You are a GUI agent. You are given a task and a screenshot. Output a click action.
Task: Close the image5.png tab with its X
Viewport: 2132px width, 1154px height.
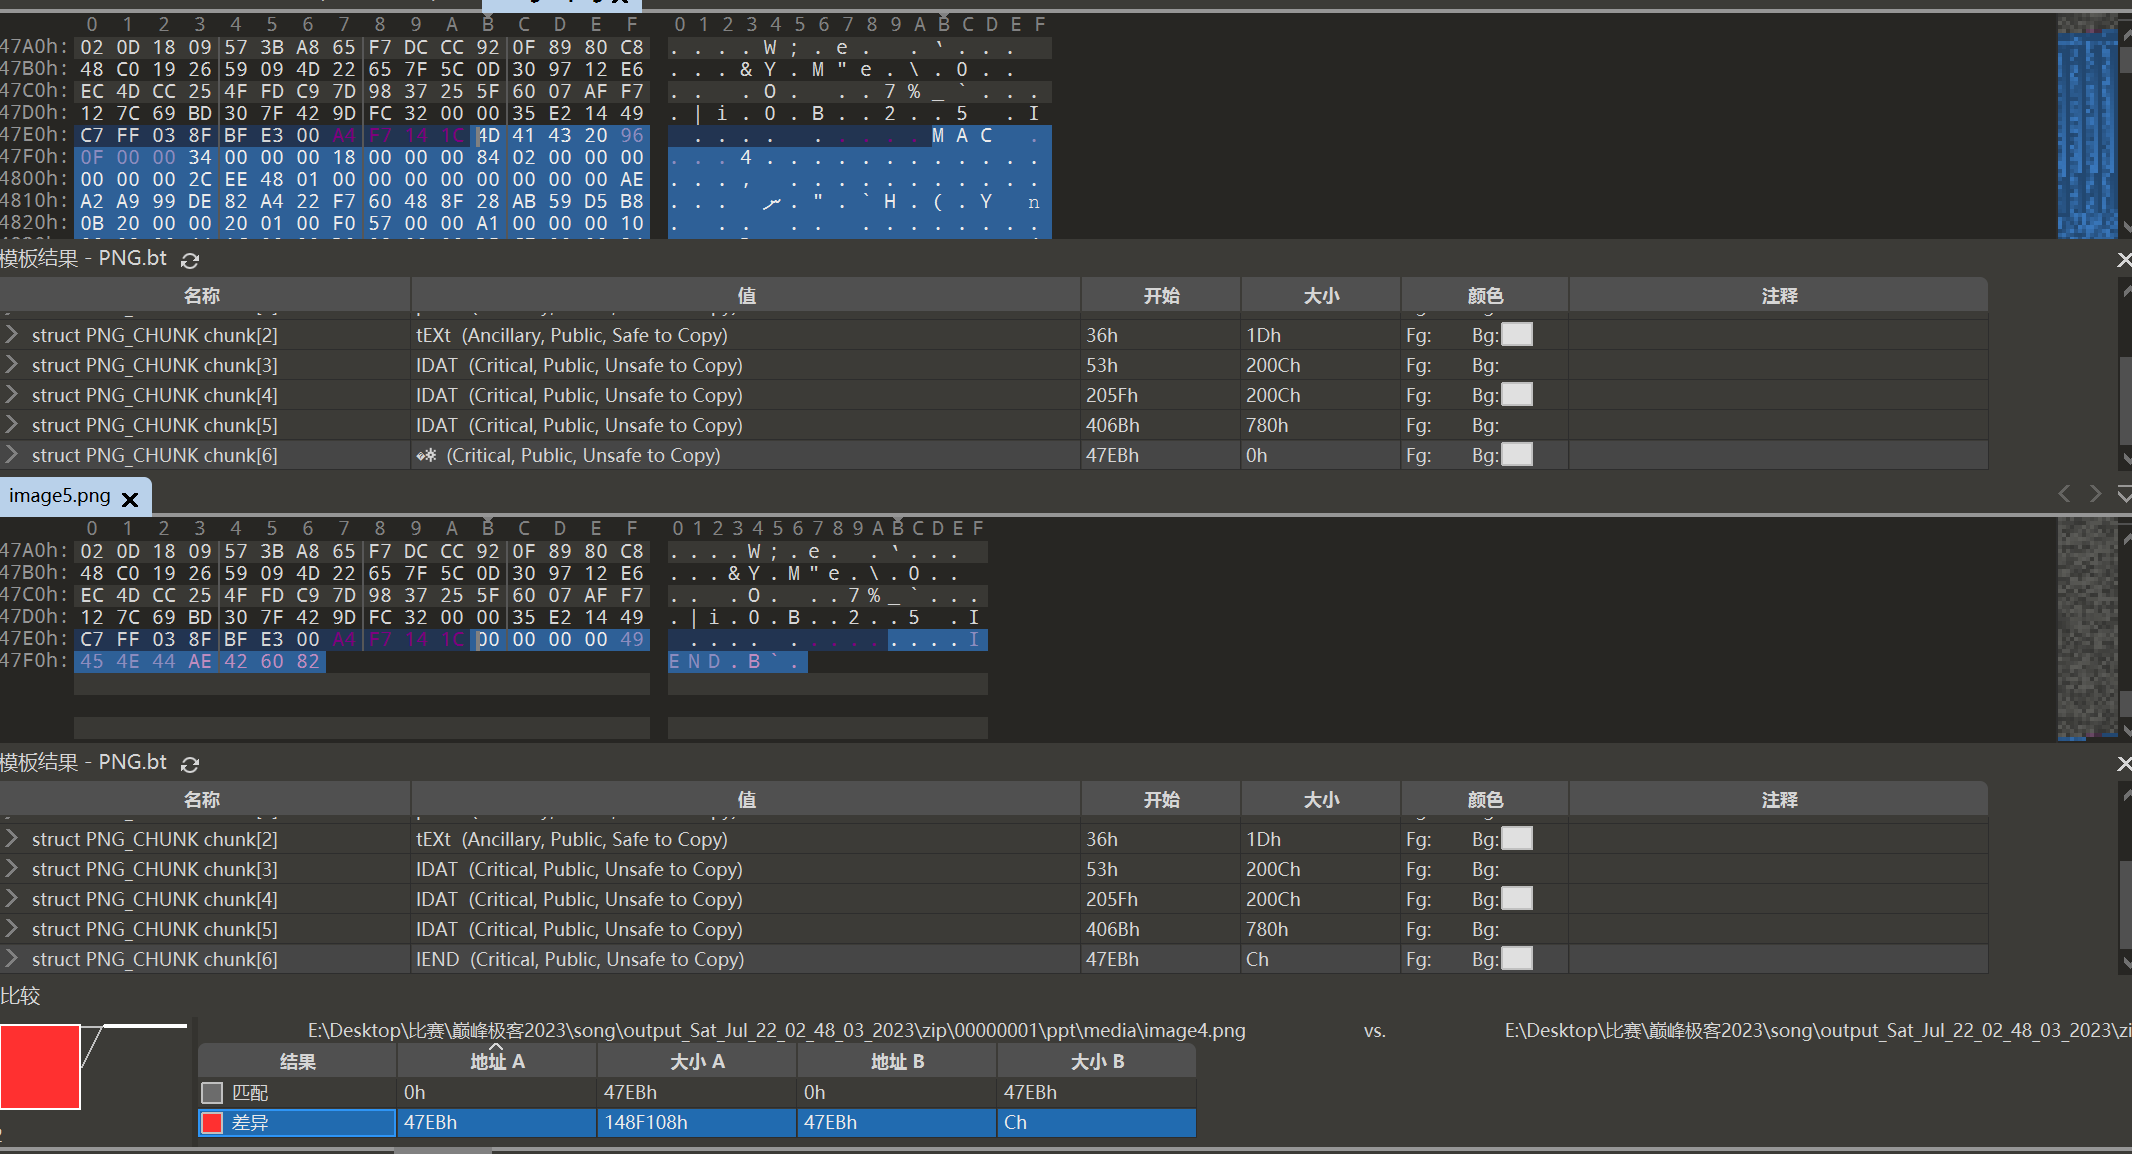coord(130,498)
